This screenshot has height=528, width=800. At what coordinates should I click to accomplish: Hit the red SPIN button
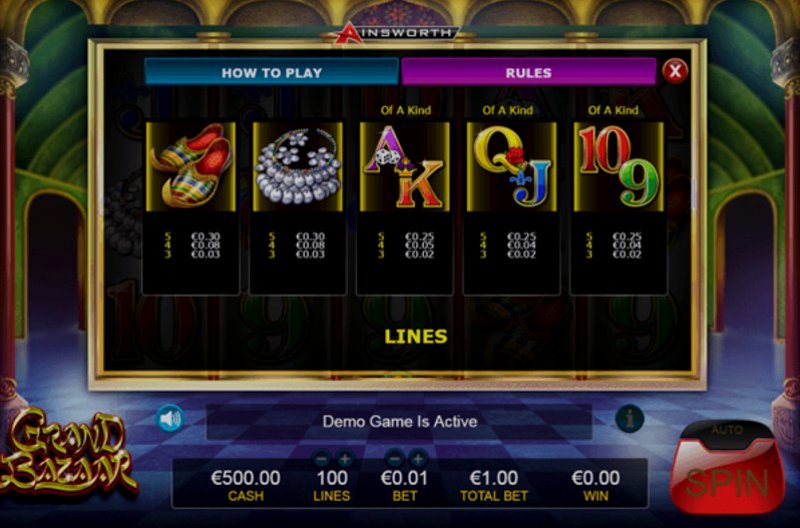pyautogui.click(x=728, y=480)
